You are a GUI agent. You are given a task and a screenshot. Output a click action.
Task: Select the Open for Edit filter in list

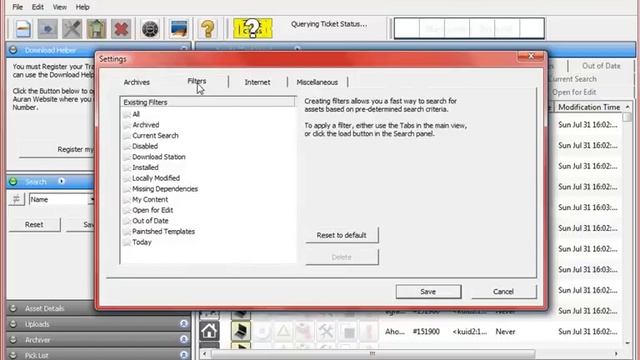click(153, 210)
